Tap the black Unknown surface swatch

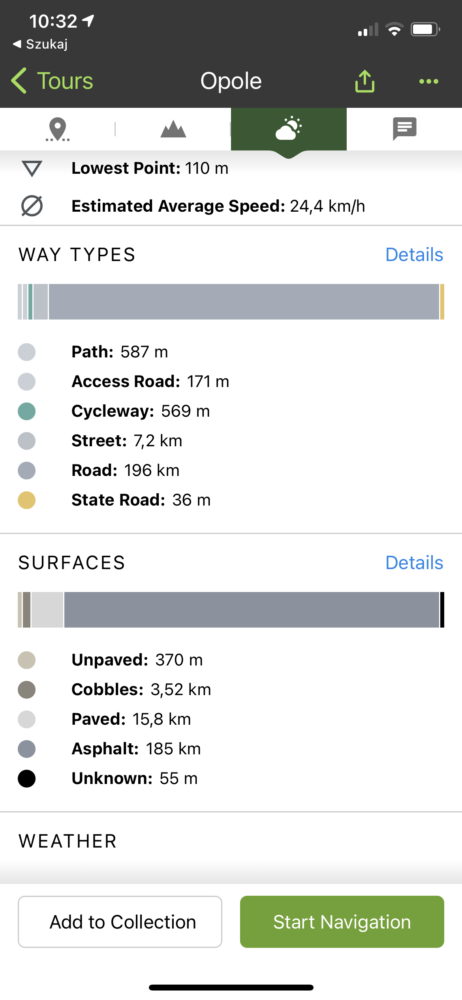[x=27, y=779]
